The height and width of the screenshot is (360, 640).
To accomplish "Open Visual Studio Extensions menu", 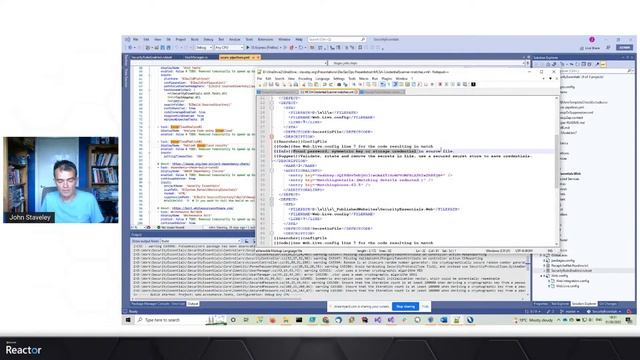I will [x=265, y=40].
